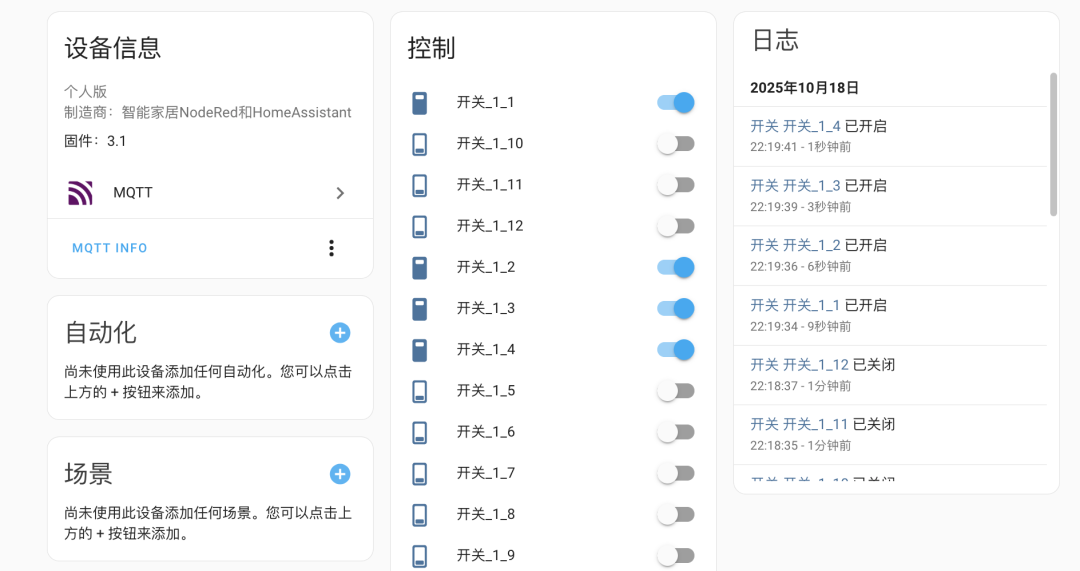This screenshot has width=1080, height=571.
Task: Switch off the 开关_1_4 toggle
Action: [676, 350]
